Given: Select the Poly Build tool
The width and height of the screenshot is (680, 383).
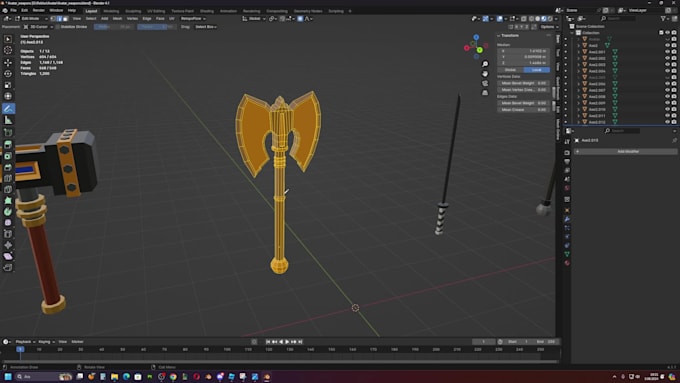Looking at the screenshot, I should click(8, 200).
